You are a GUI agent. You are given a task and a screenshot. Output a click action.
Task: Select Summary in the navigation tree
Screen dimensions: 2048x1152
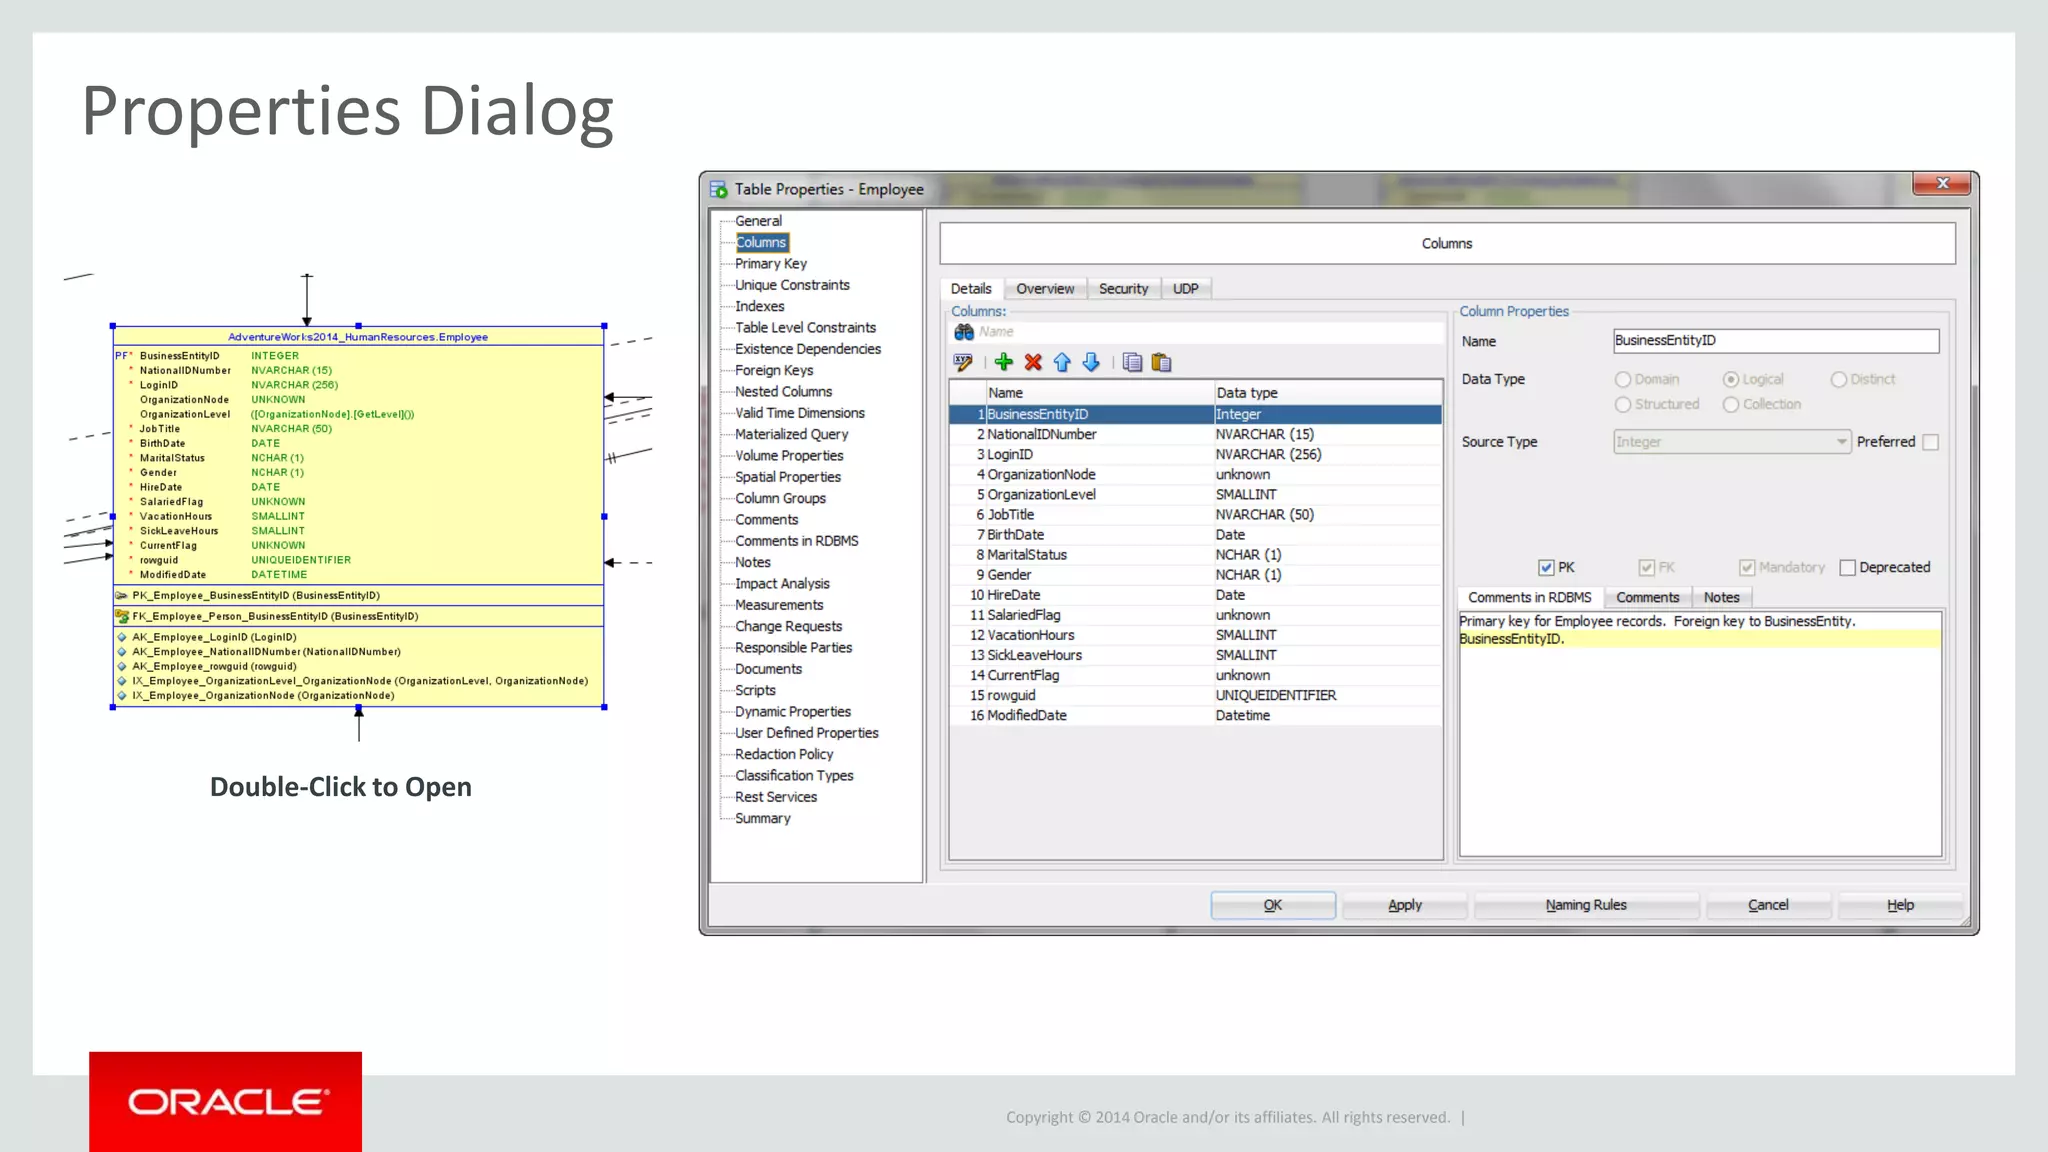[762, 818]
